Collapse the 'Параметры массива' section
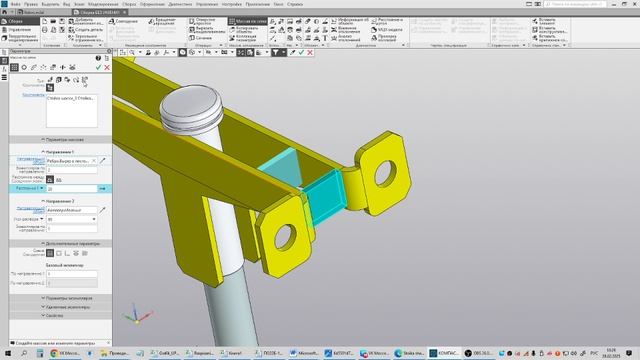640x360 pixels. click(x=60, y=140)
